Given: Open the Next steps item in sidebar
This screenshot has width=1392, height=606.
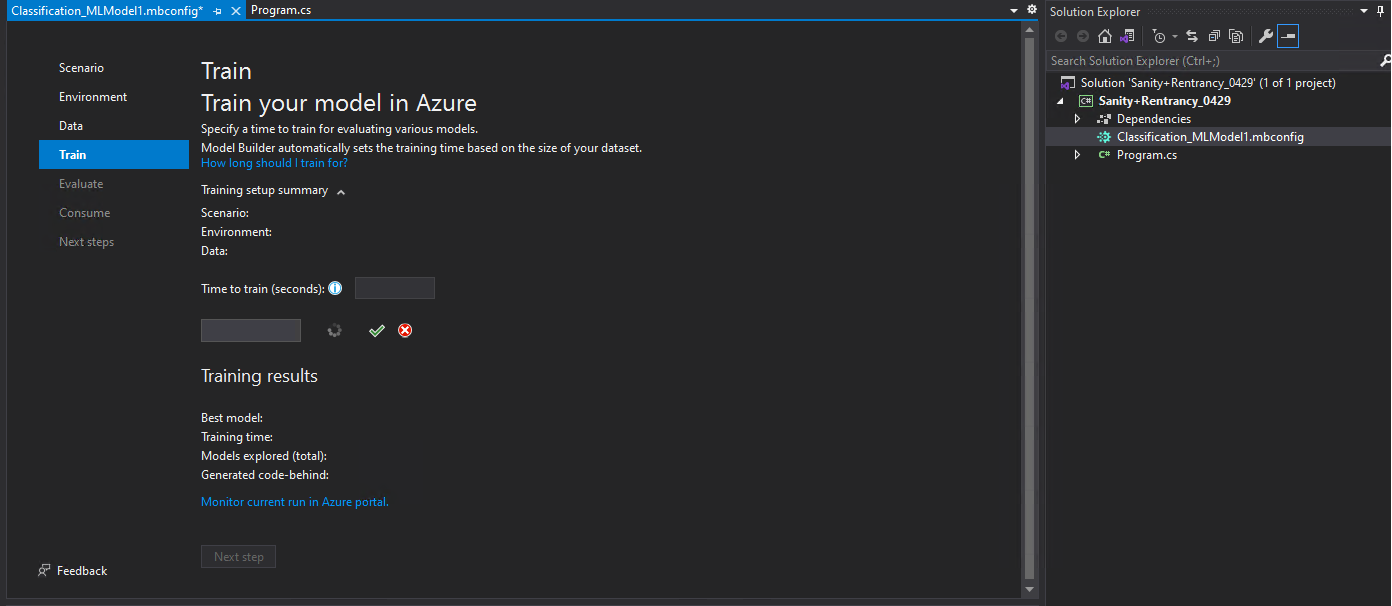Looking at the screenshot, I should (x=87, y=242).
